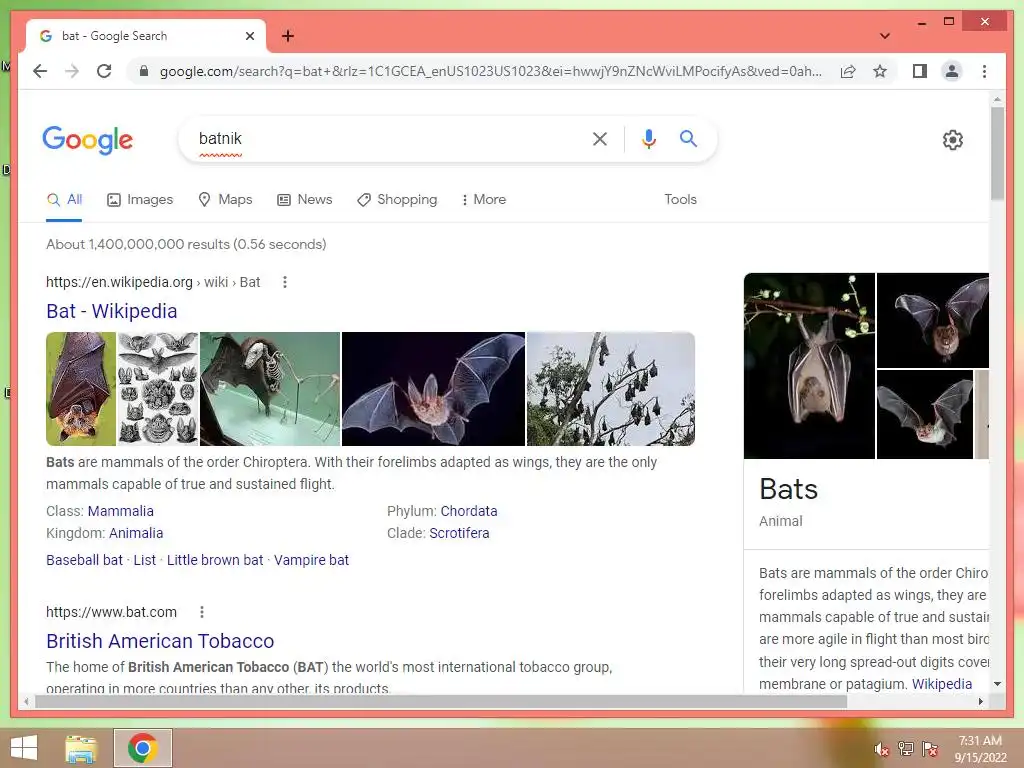The width and height of the screenshot is (1024, 768).
Task: Open the bat skeleton thumbnail
Action: pyautogui.click(x=270, y=389)
